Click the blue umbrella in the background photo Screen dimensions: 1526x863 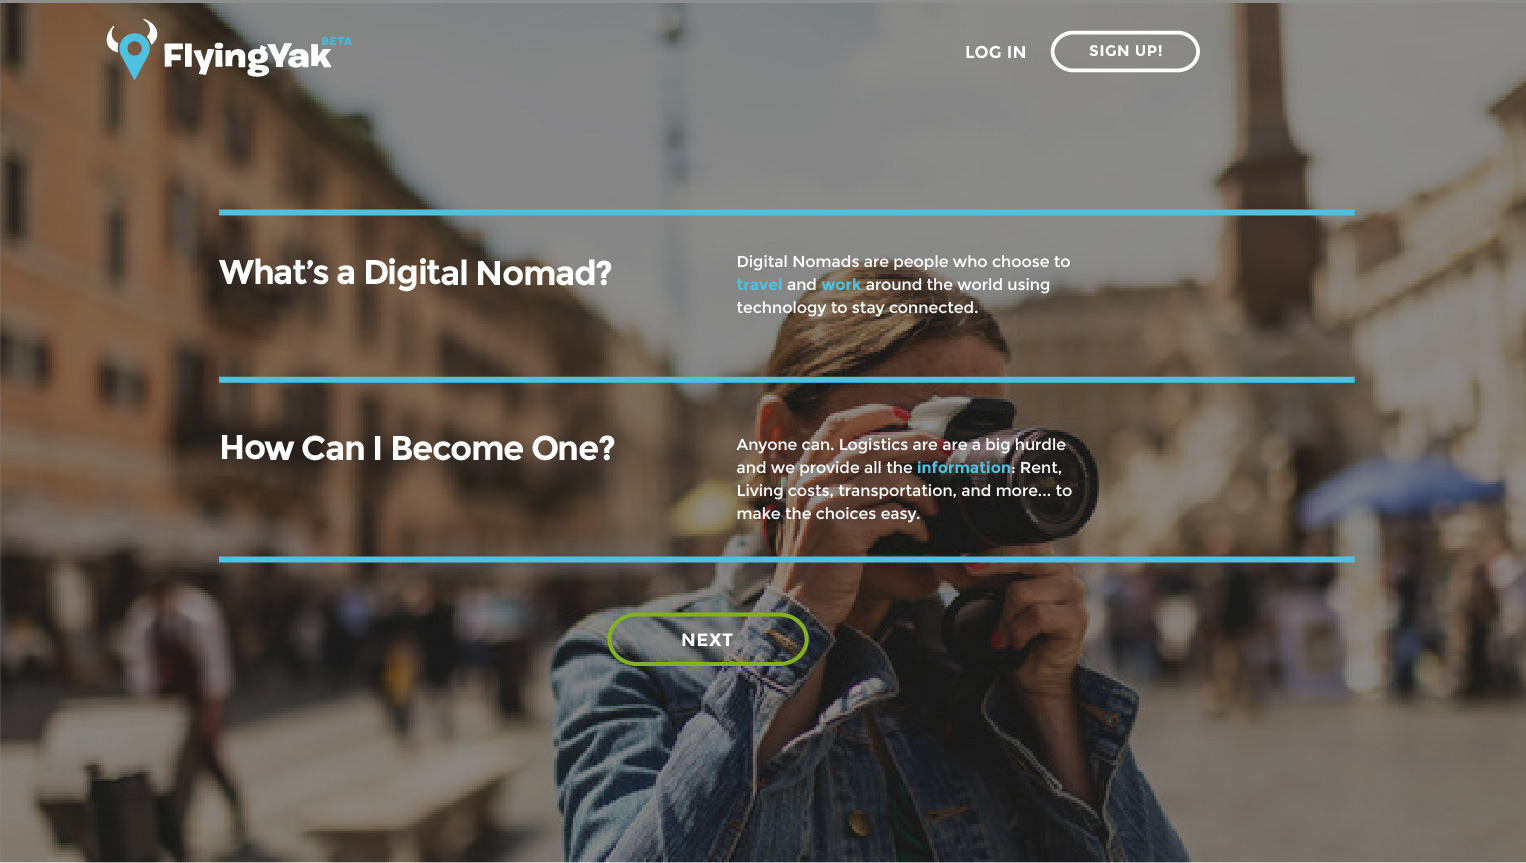coord(1405,488)
